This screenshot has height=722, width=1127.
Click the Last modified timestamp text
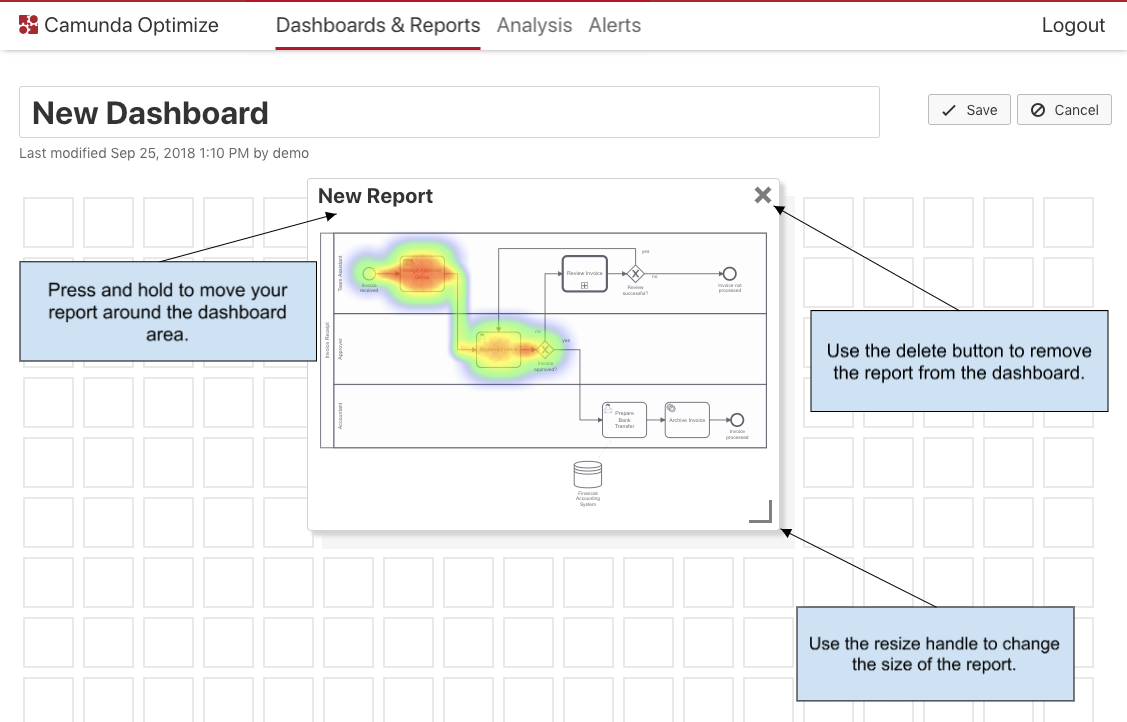coord(164,153)
